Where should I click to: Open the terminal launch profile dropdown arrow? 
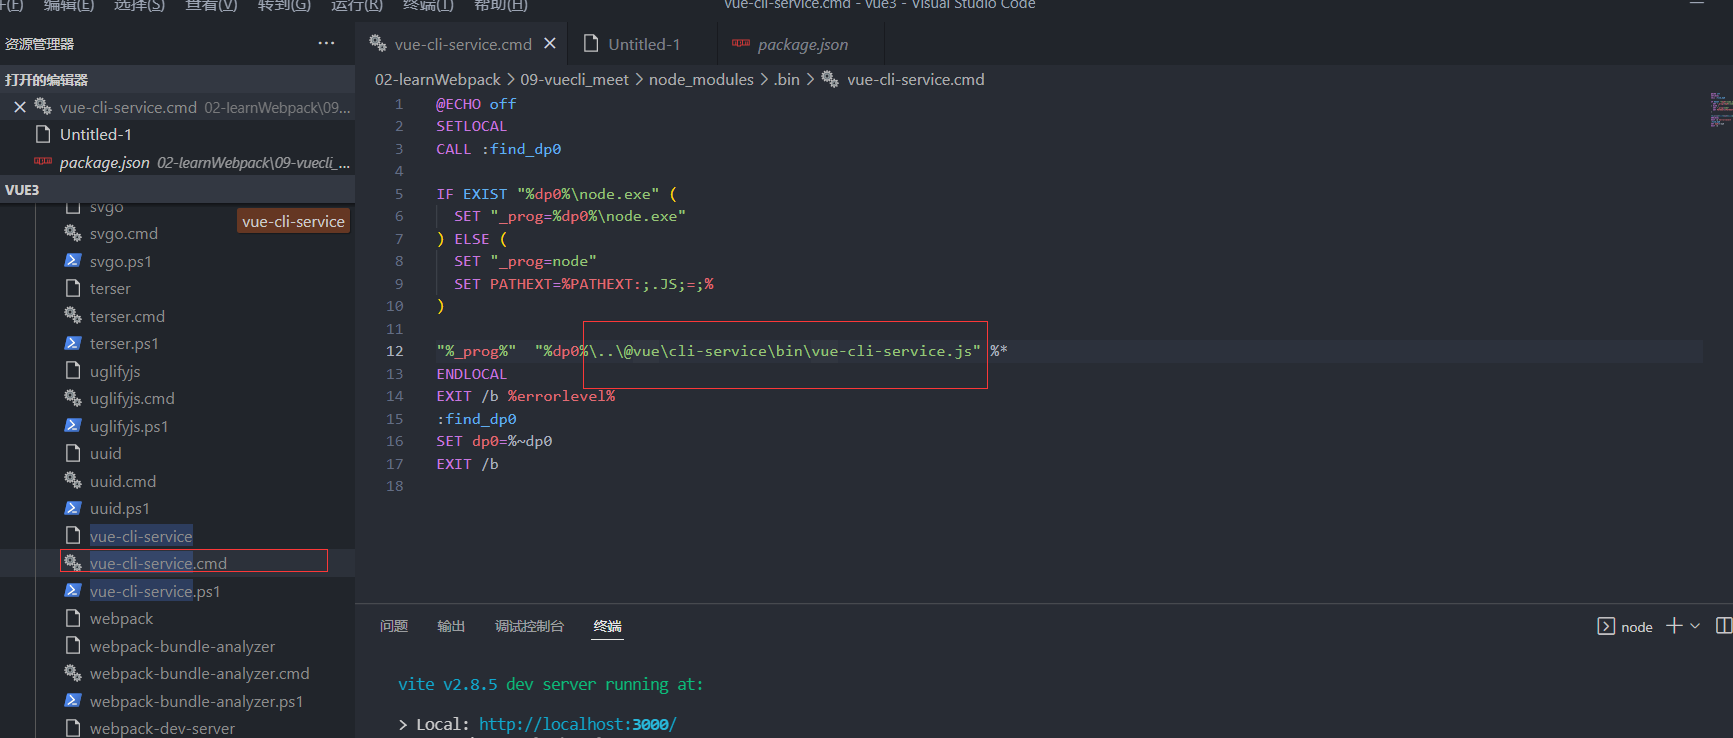[x=1695, y=626]
